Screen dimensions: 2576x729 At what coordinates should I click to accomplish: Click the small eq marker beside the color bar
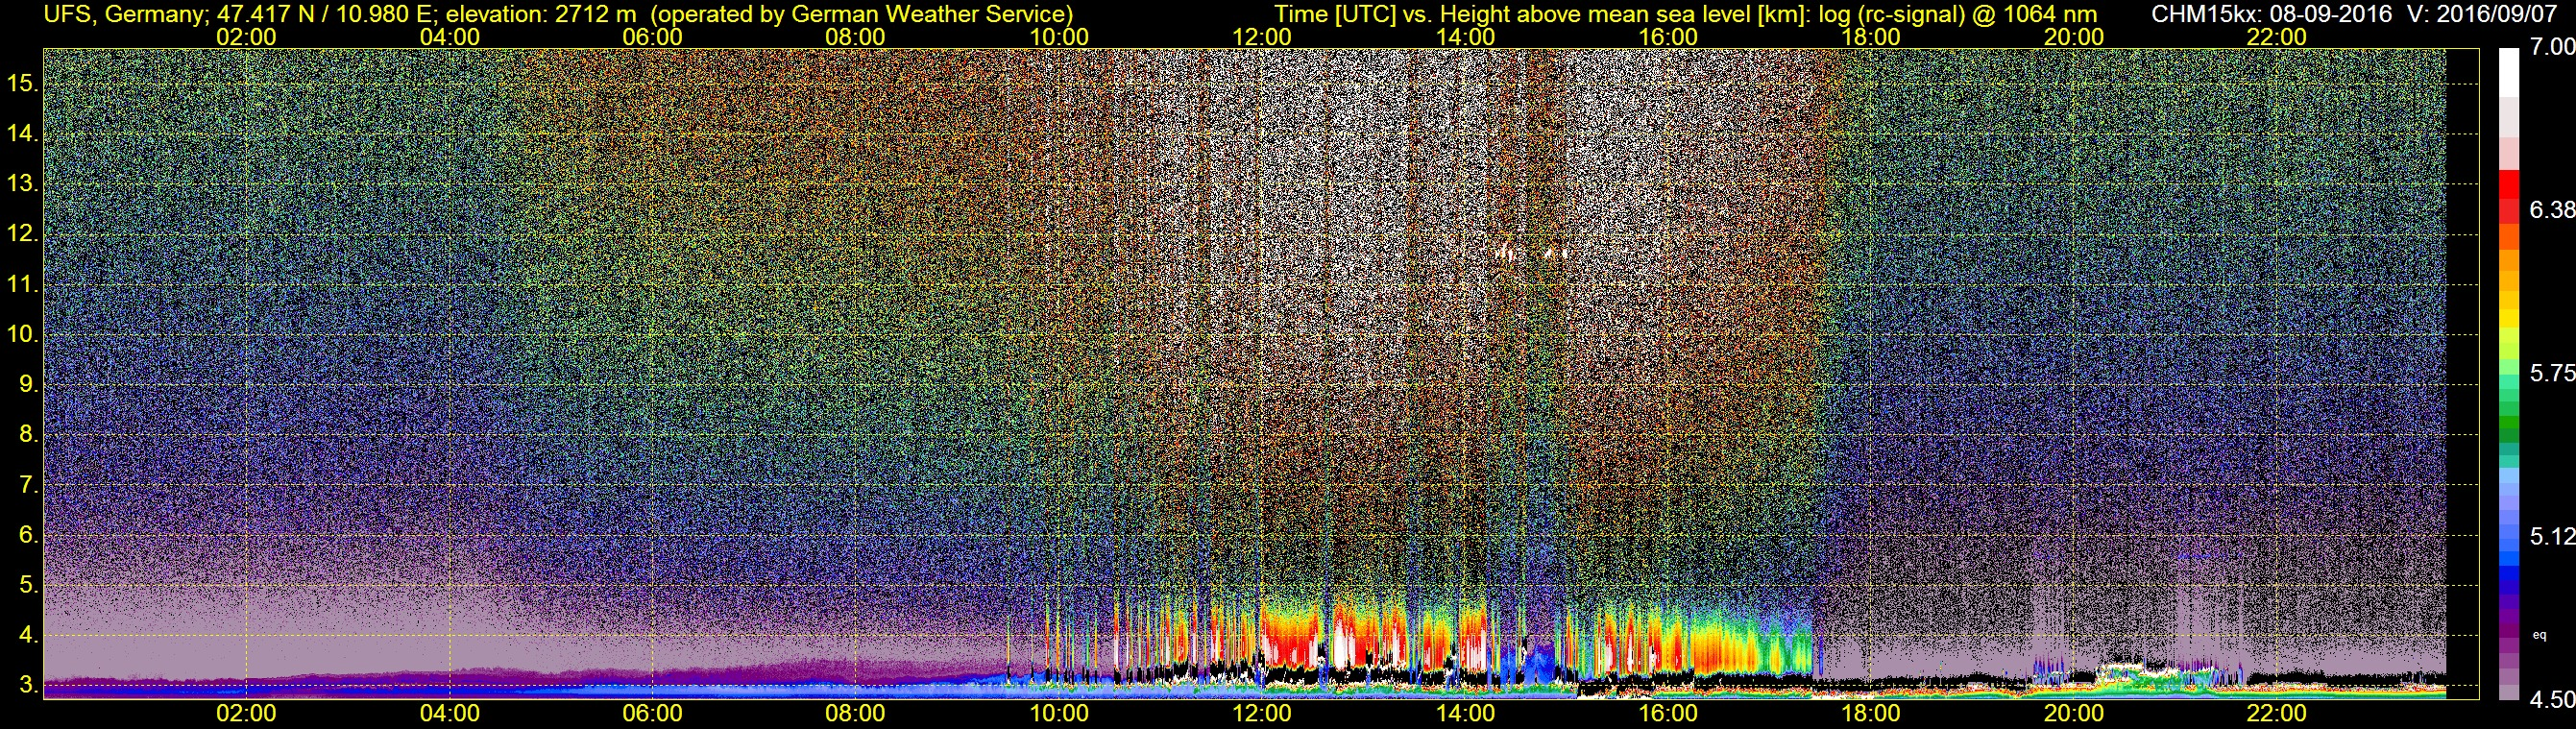[x=2539, y=635]
